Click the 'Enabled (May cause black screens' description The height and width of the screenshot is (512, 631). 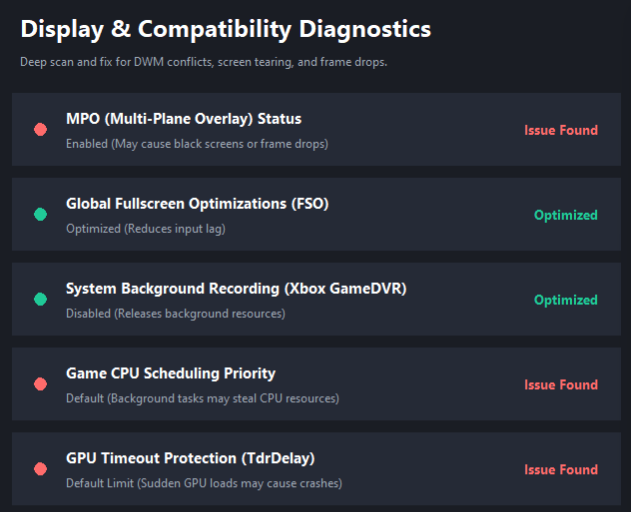(x=197, y=144)
